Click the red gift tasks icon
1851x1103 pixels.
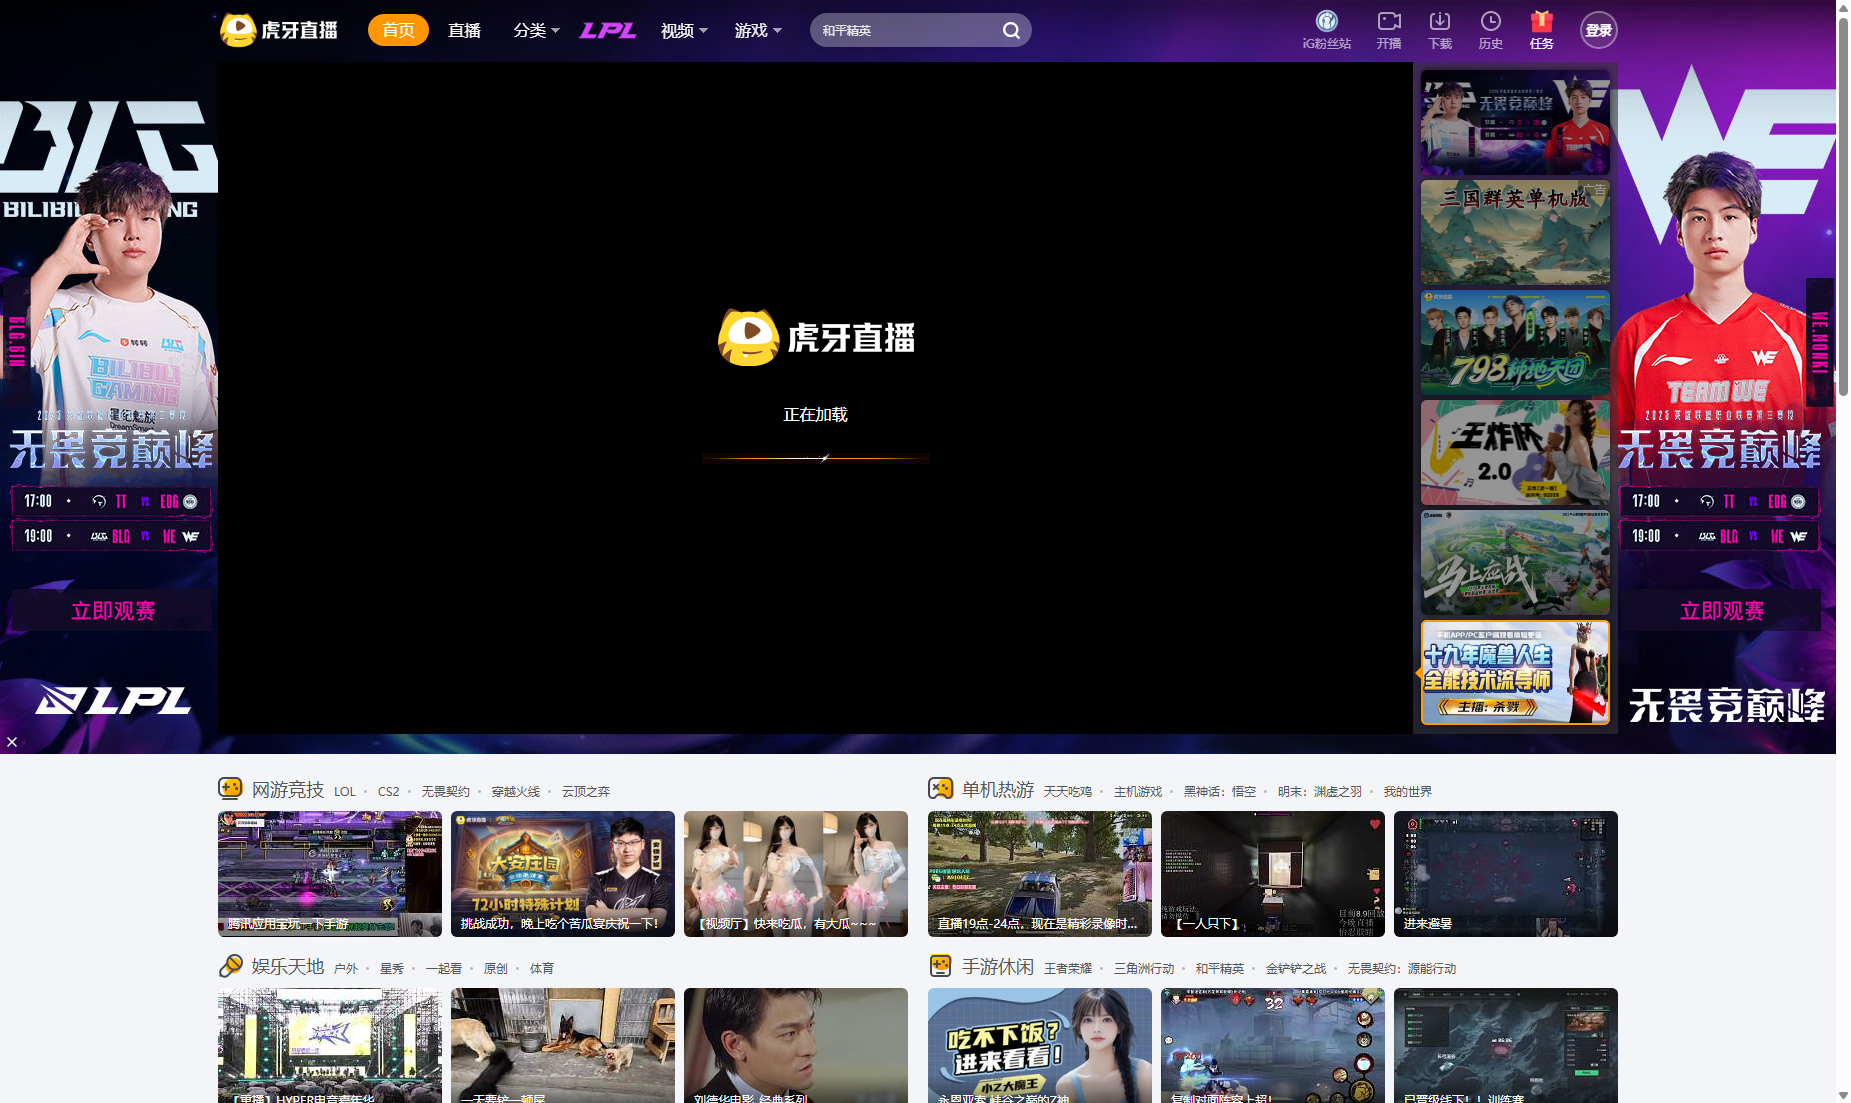click(1541, 21)
